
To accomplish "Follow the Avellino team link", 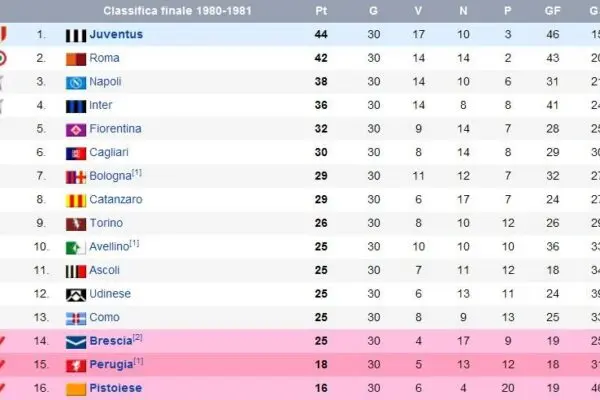I will point(110,247).
